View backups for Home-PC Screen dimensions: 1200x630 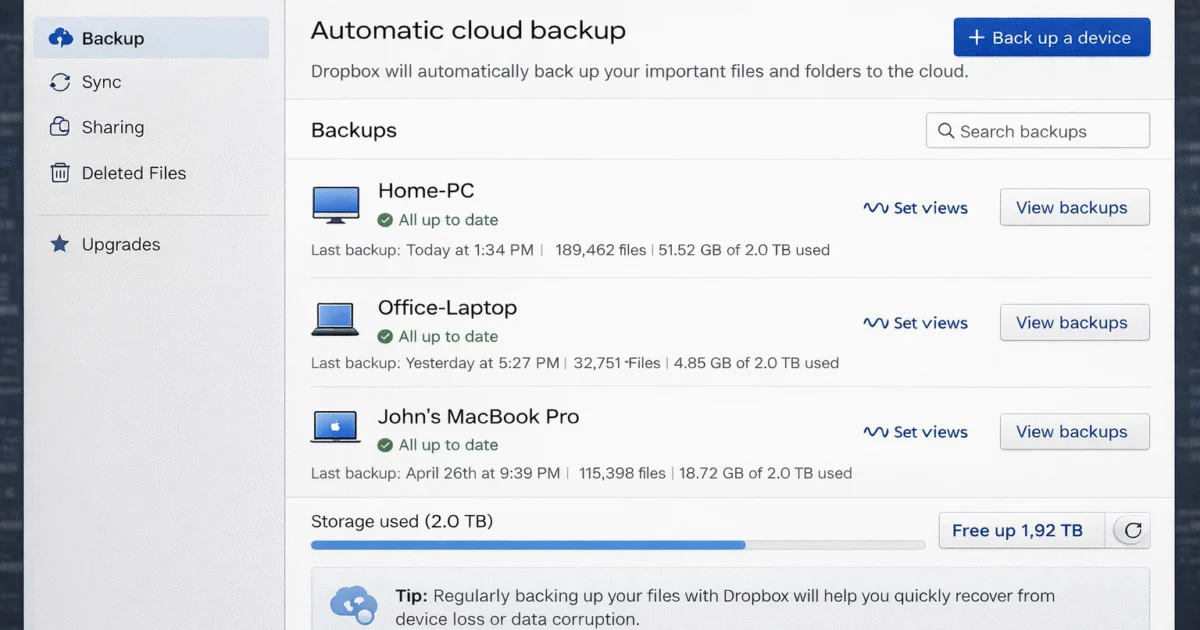click(1075, 208)
